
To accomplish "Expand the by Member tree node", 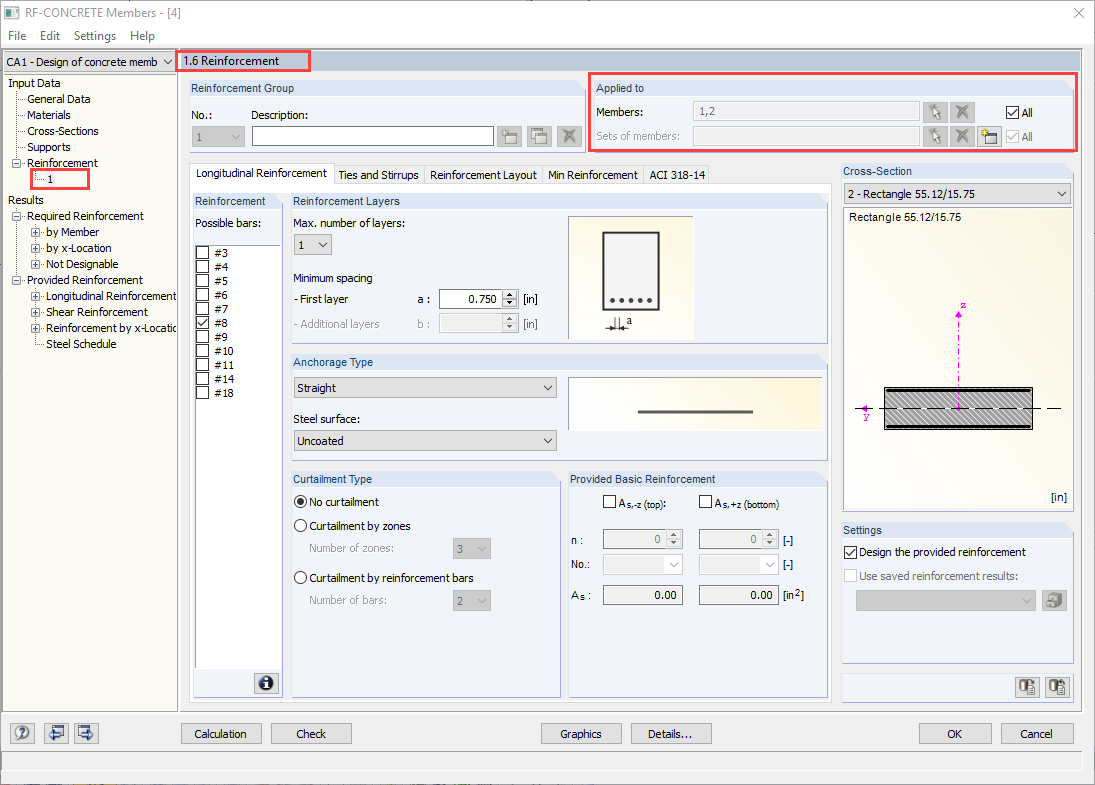I will click(x=36, y=232).
